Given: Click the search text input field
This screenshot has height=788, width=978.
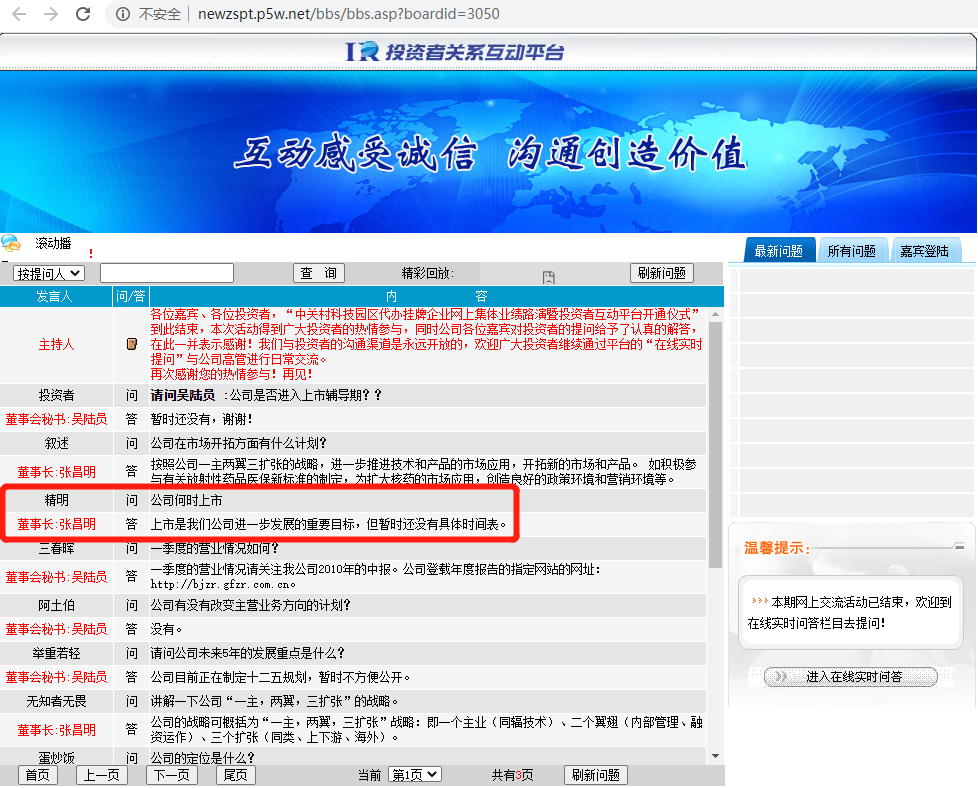Looking at the screenshot, I should tap(166, 273).
